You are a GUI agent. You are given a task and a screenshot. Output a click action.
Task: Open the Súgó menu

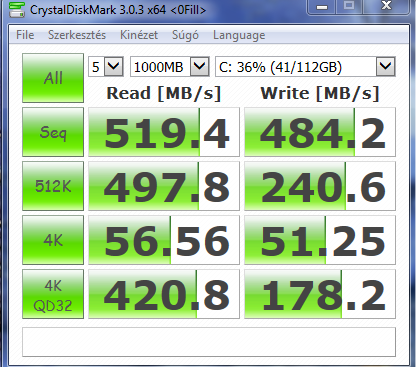pos(185,35)
